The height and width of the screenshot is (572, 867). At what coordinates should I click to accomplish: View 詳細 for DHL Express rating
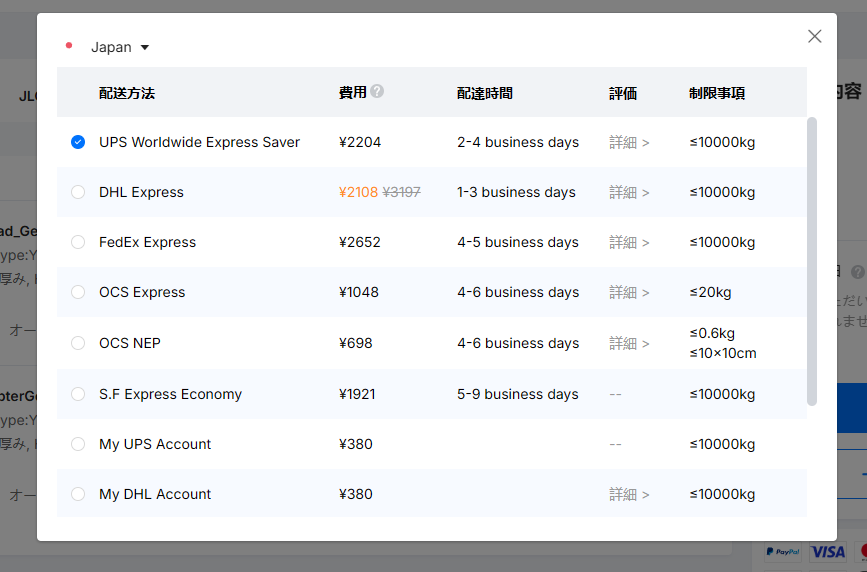[629, 192]
